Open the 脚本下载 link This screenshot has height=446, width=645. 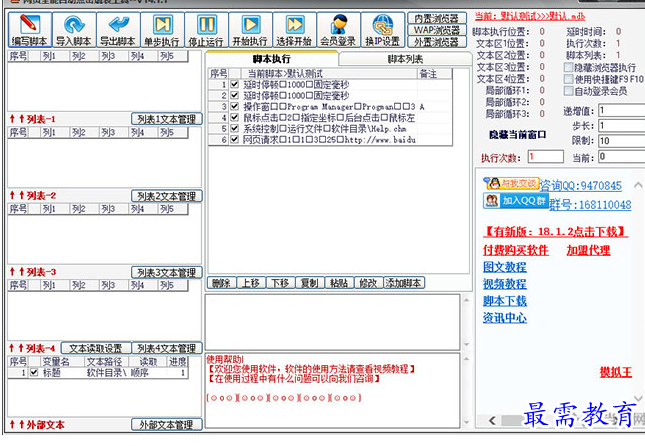point(505,301)
